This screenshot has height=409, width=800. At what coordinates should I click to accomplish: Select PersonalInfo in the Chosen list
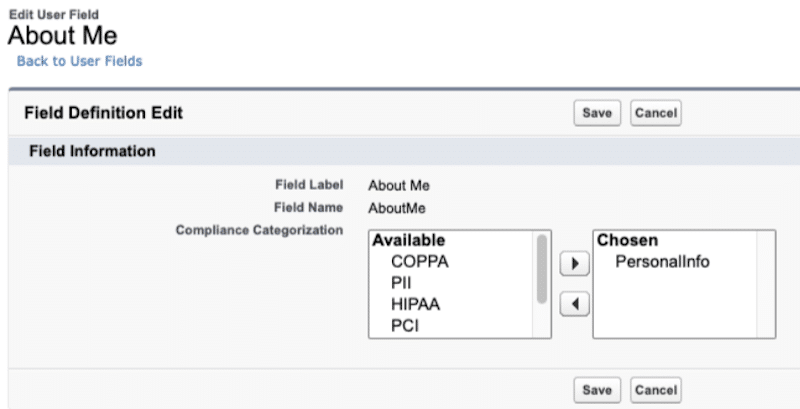point(662,262)
